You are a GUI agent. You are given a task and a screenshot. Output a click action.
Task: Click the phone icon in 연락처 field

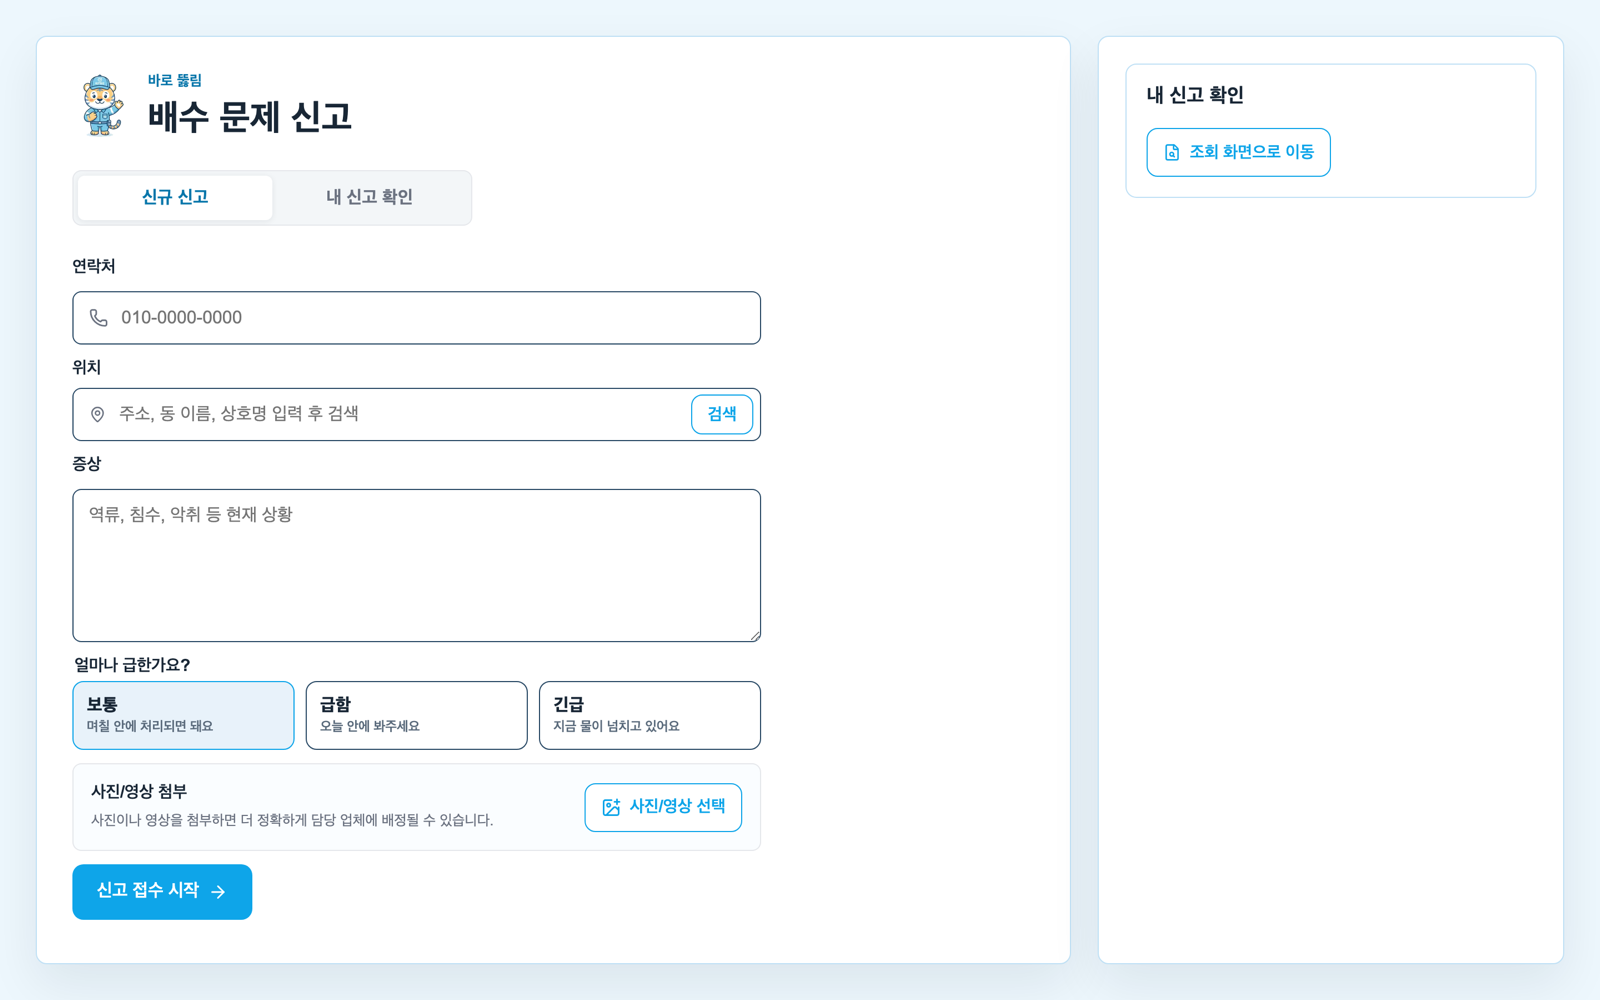[98, 318]
